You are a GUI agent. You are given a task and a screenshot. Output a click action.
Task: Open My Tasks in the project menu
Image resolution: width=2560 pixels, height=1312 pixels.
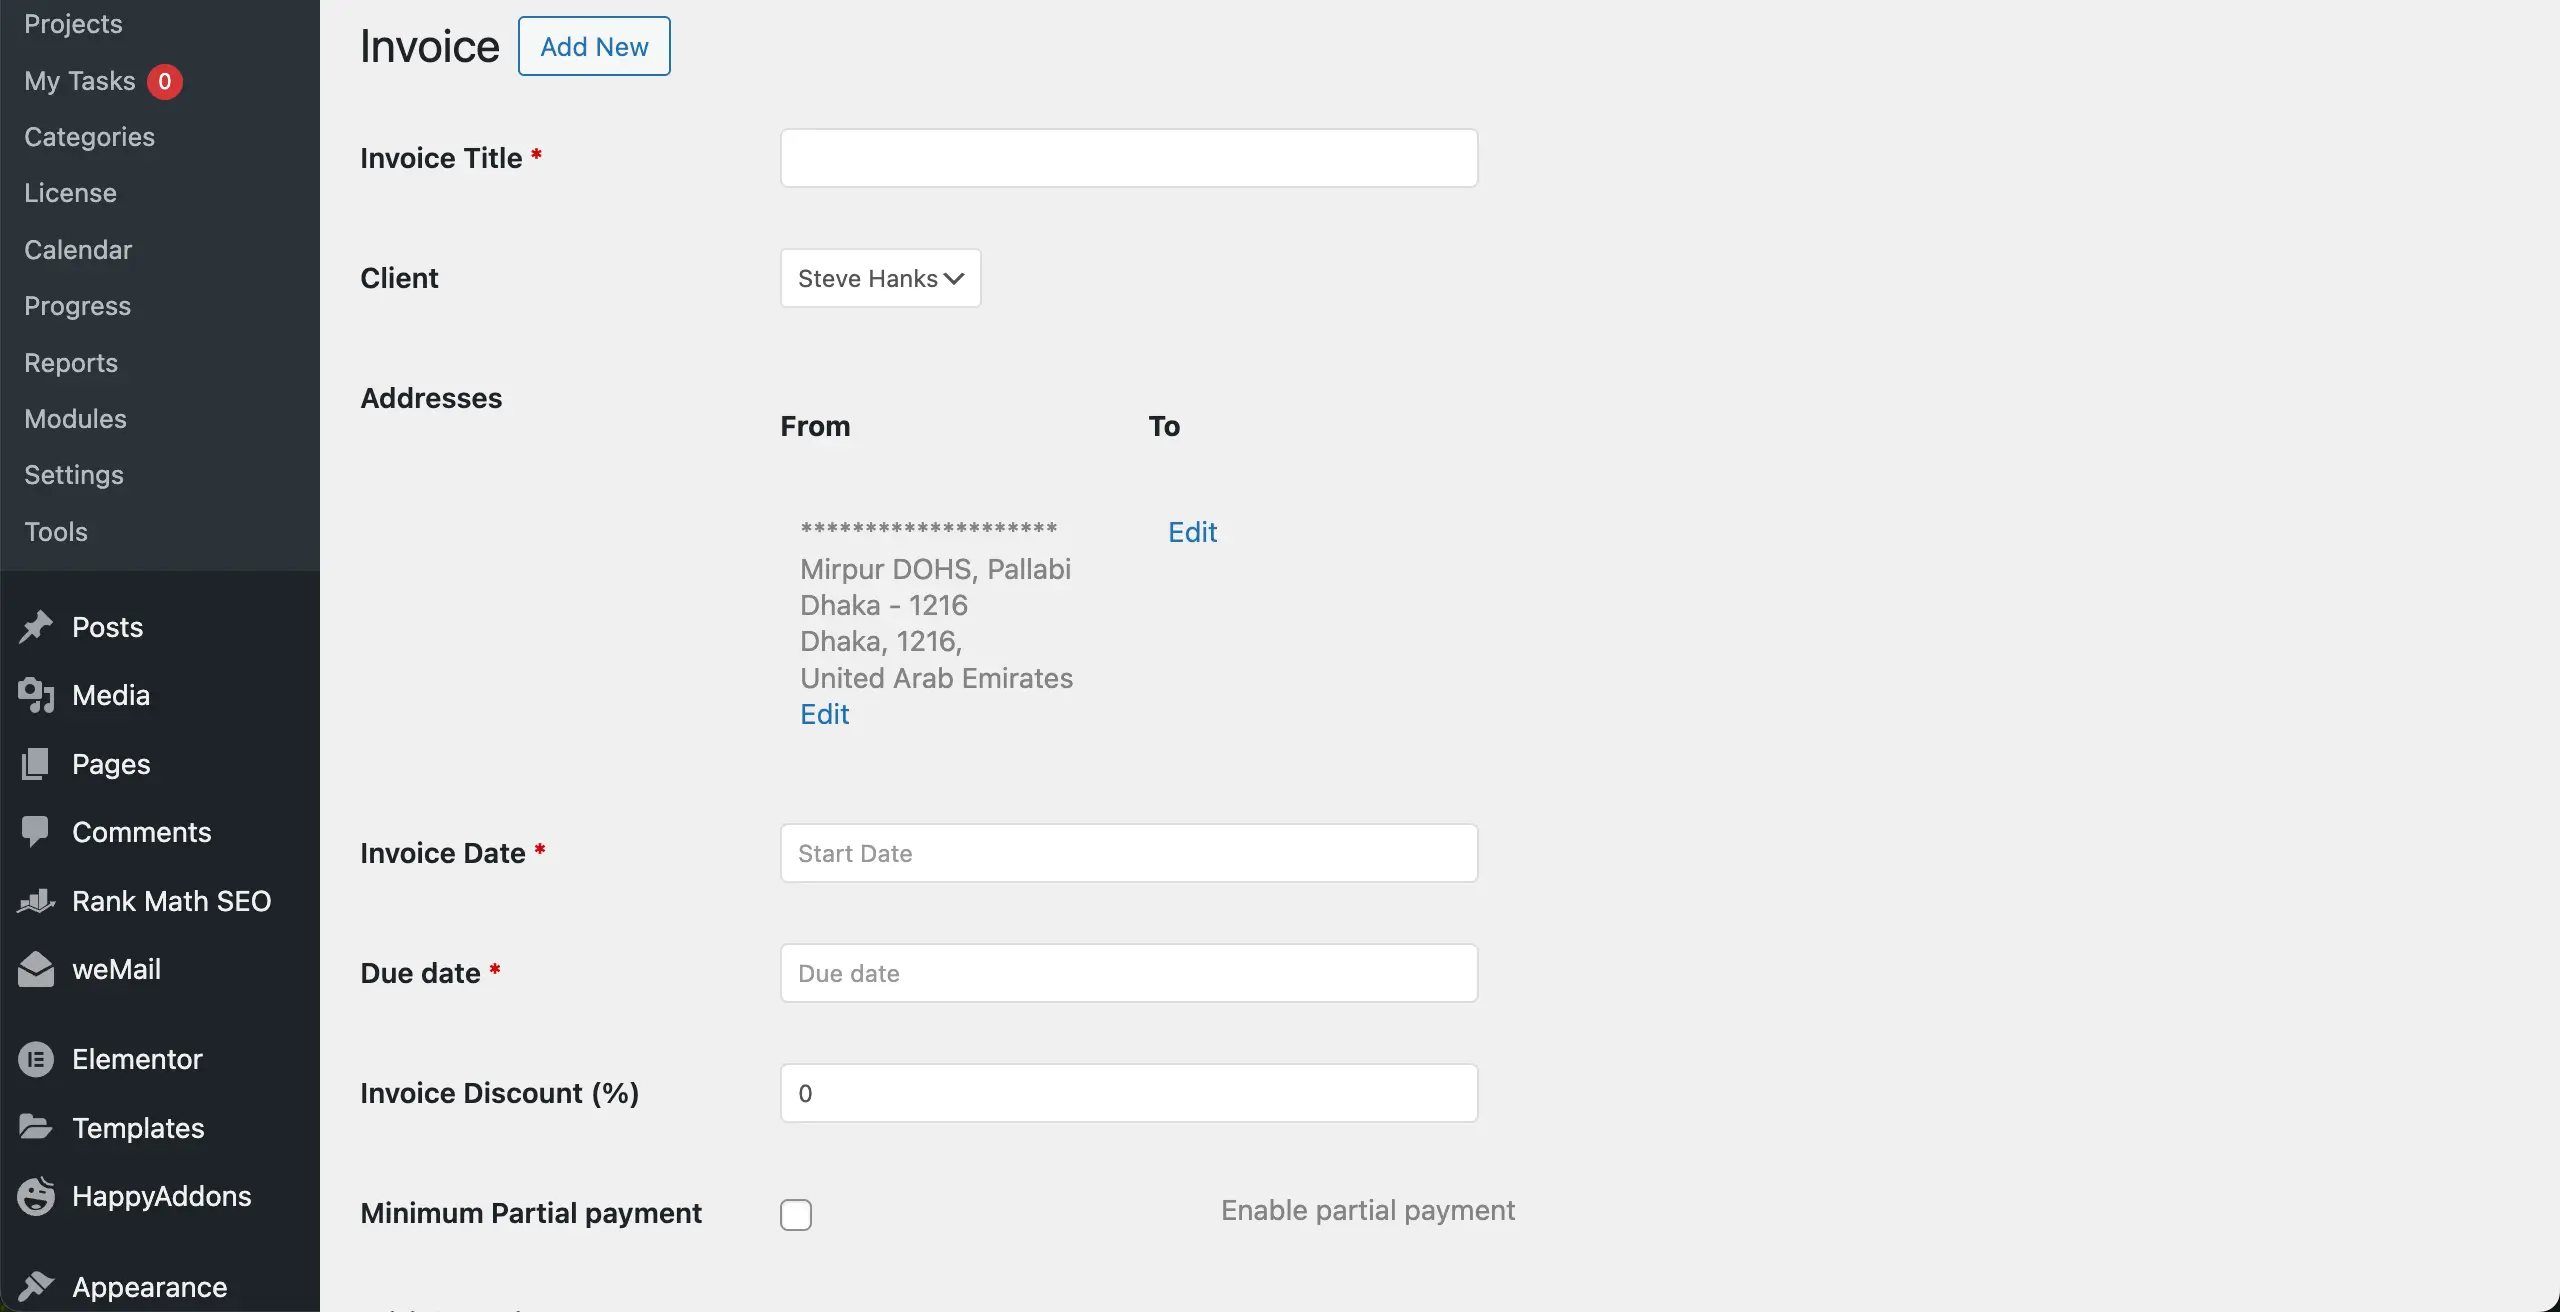point(80,80)
